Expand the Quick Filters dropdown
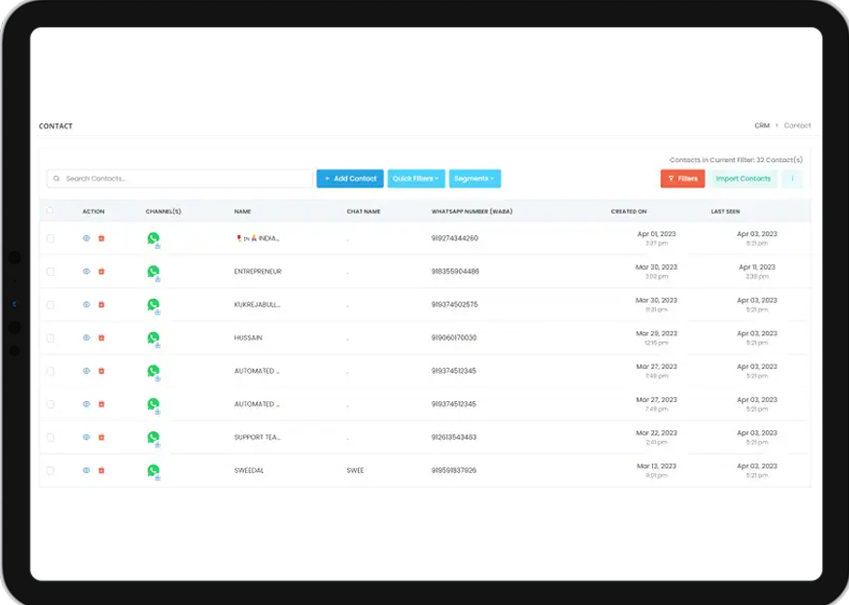 click(x=416, y=179)
